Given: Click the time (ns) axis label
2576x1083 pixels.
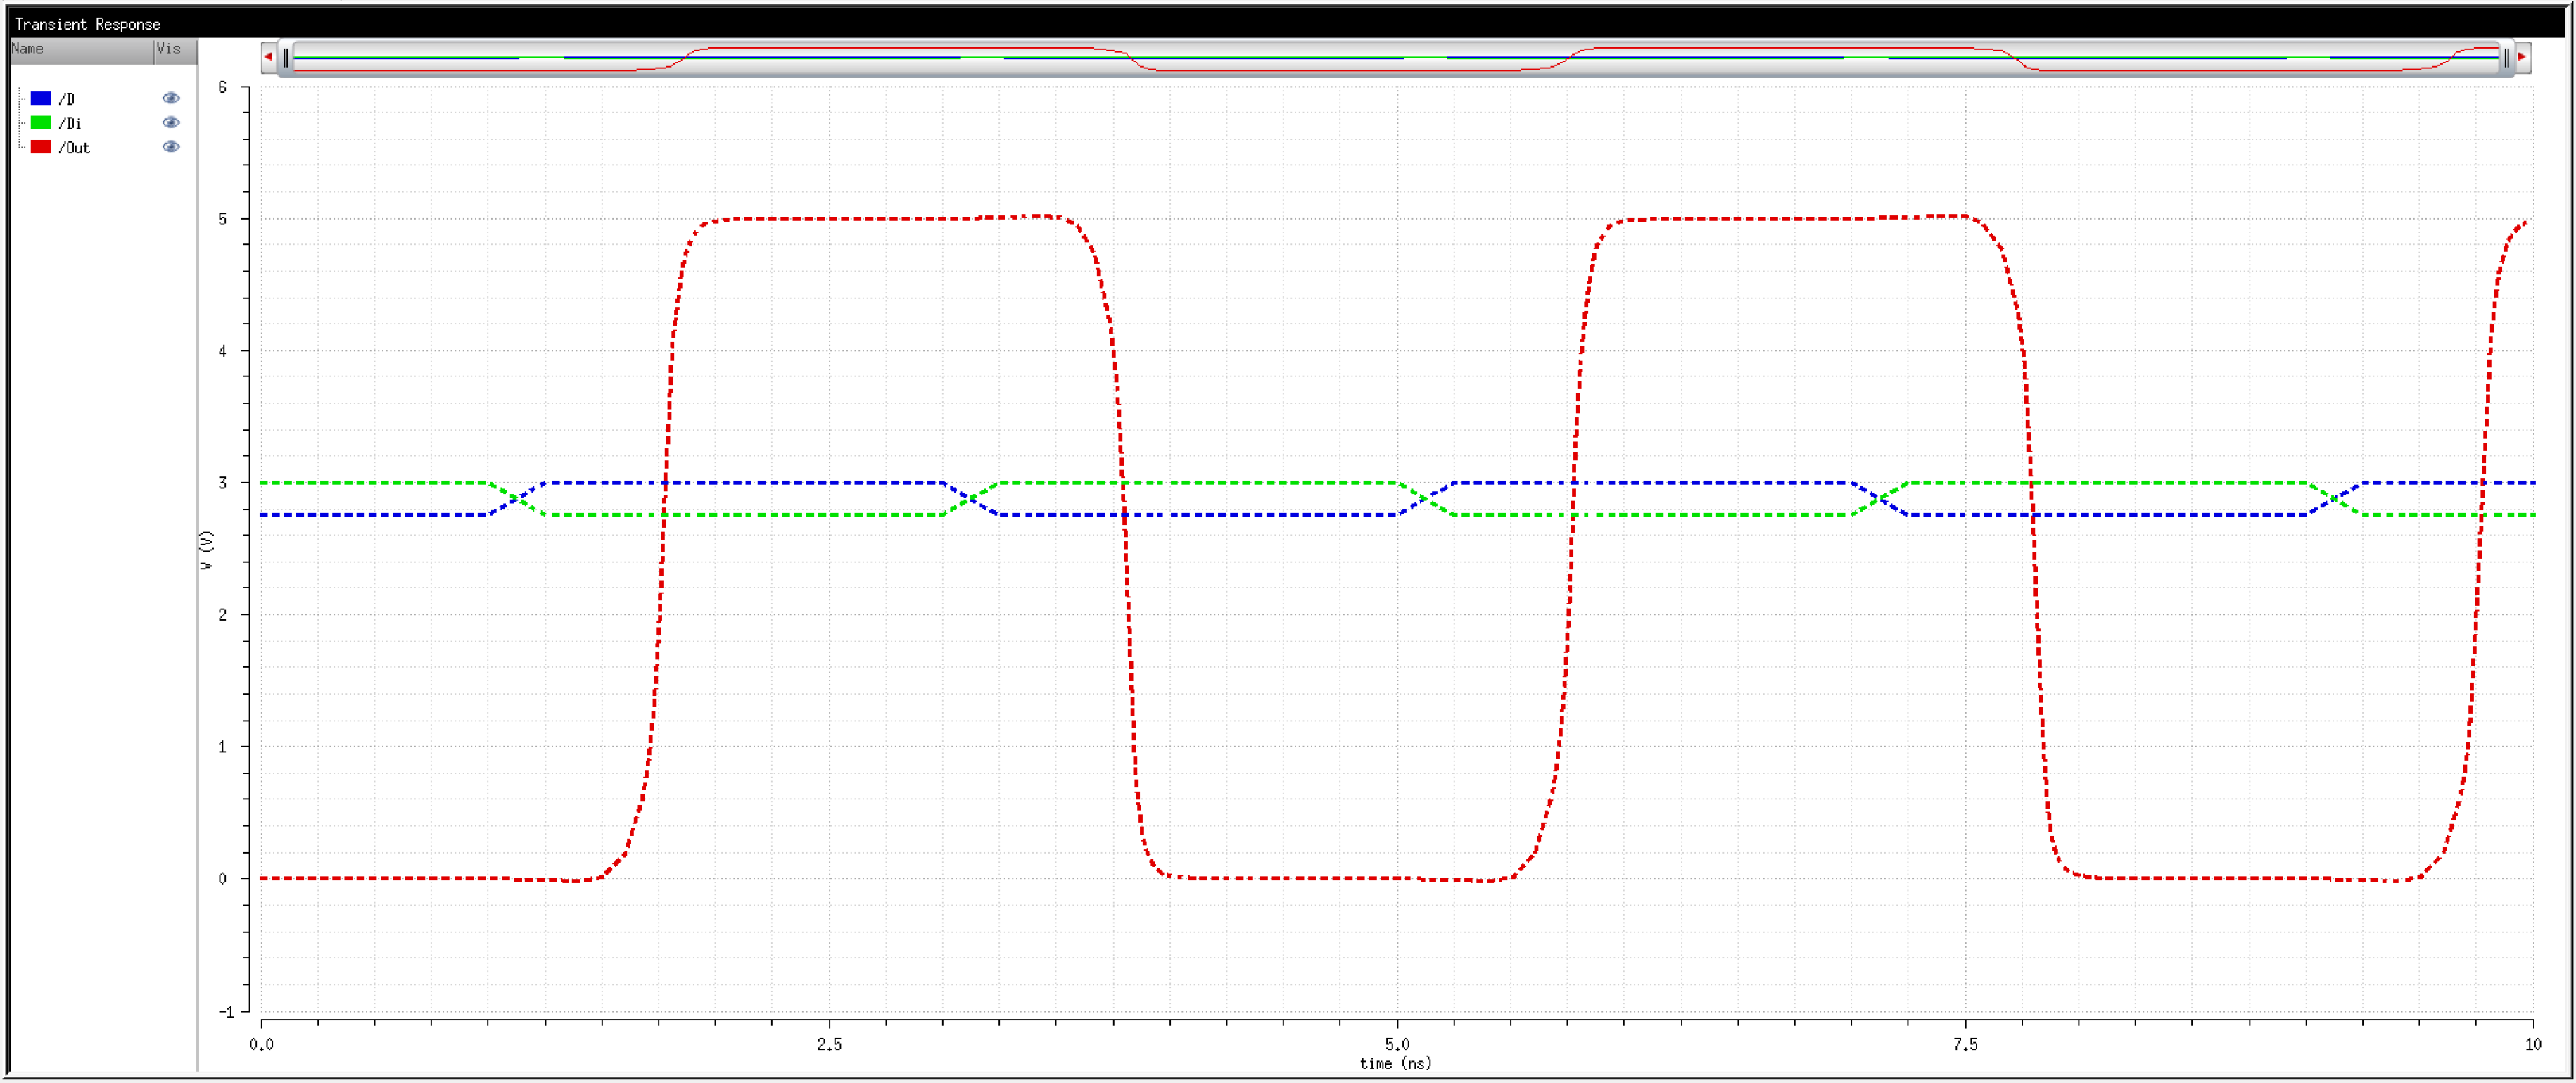Looking at the screenshot, I should pos(1395,1063).
